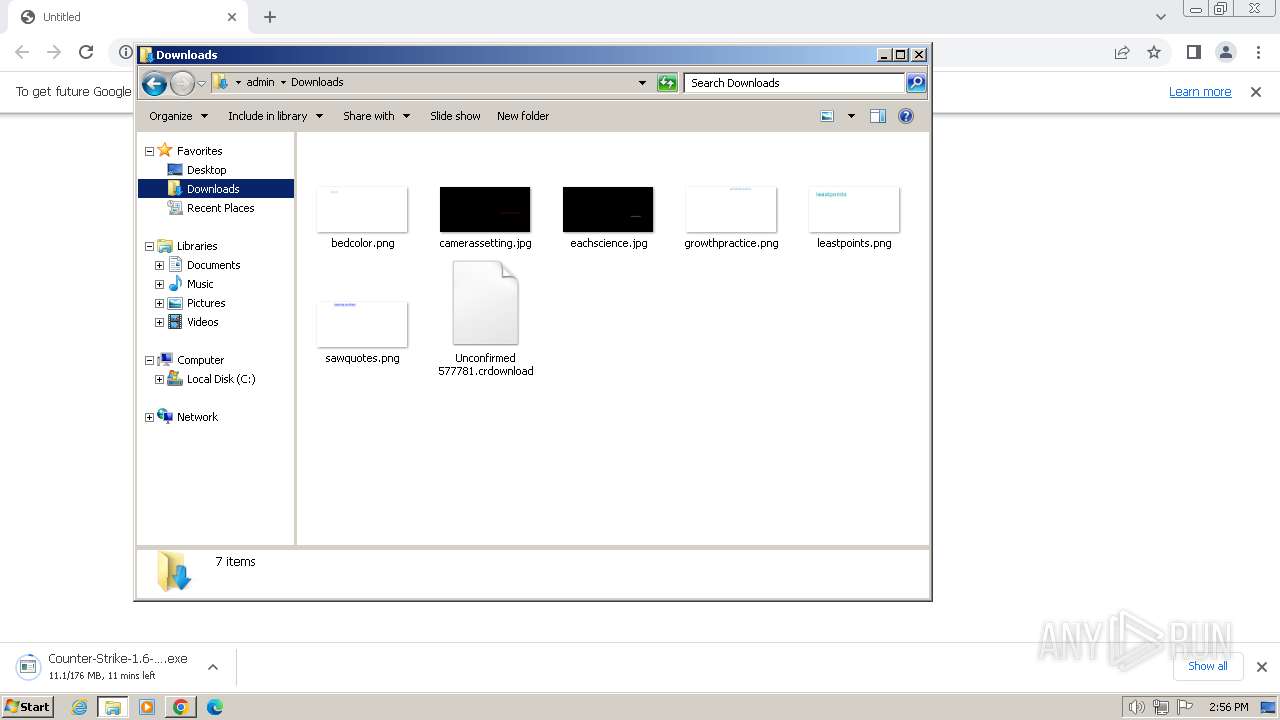Click the Learn more link
1280x720 pixels.
click(1200, 92)
